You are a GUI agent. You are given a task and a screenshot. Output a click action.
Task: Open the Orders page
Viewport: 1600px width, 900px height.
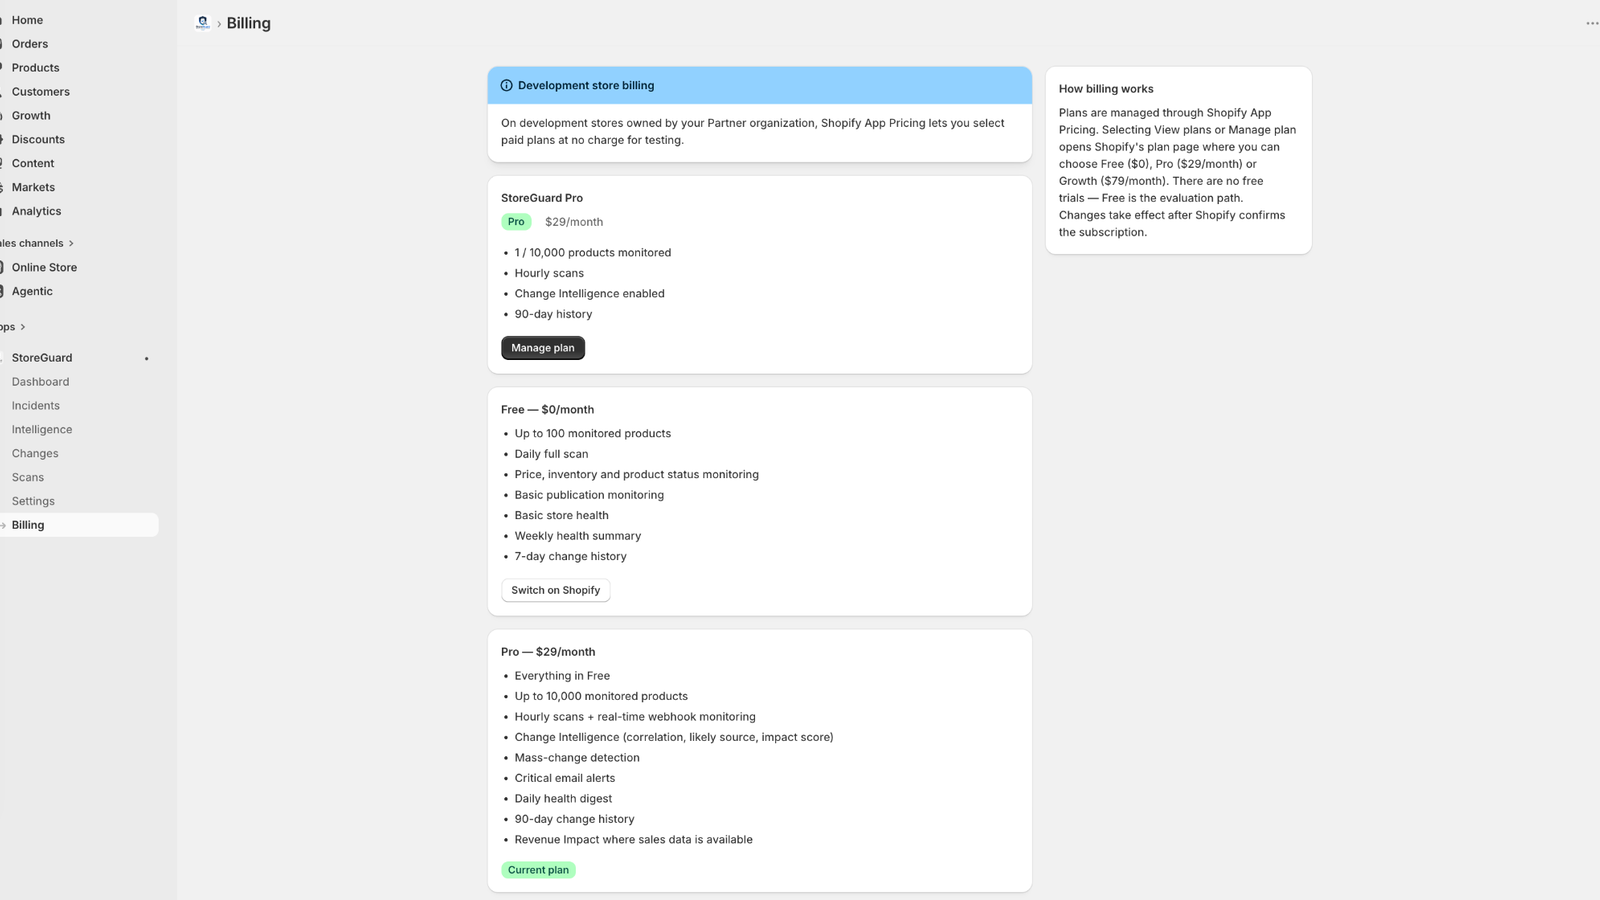coord(30,44)
